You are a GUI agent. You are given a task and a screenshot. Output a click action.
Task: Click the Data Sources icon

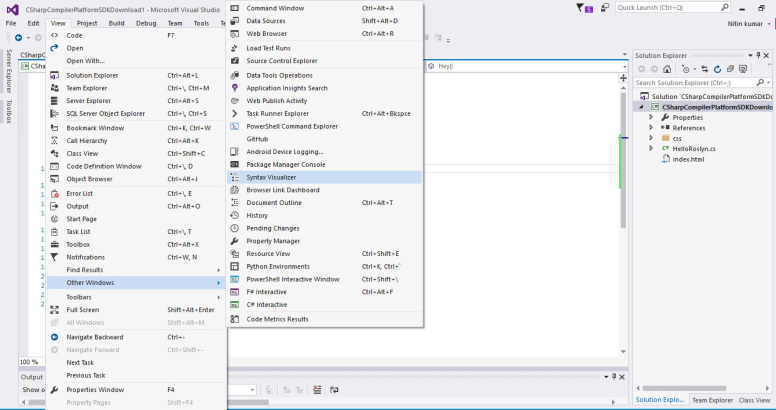click(x=235, y=21)
